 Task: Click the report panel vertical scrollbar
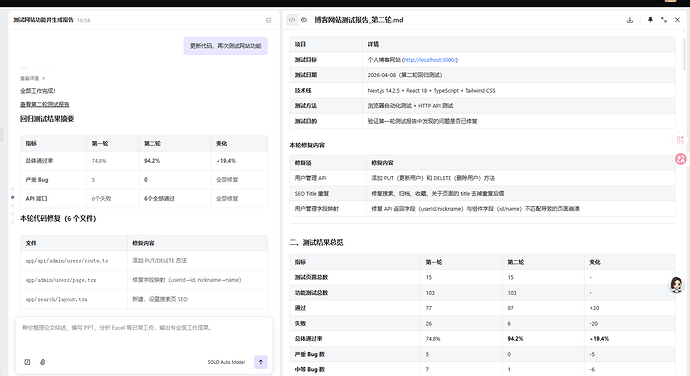[684, 54]
